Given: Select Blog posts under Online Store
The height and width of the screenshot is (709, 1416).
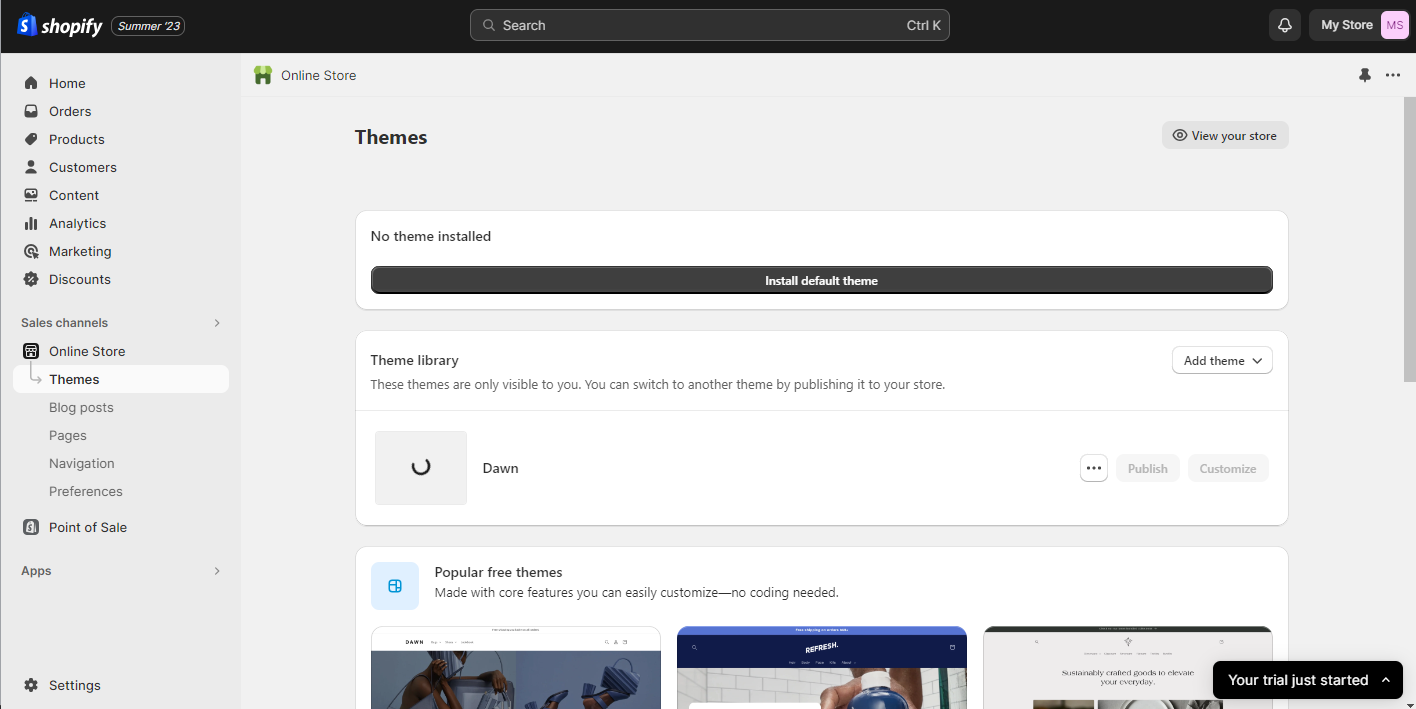Looking at the screenshot, I should [x=81, y=407].
